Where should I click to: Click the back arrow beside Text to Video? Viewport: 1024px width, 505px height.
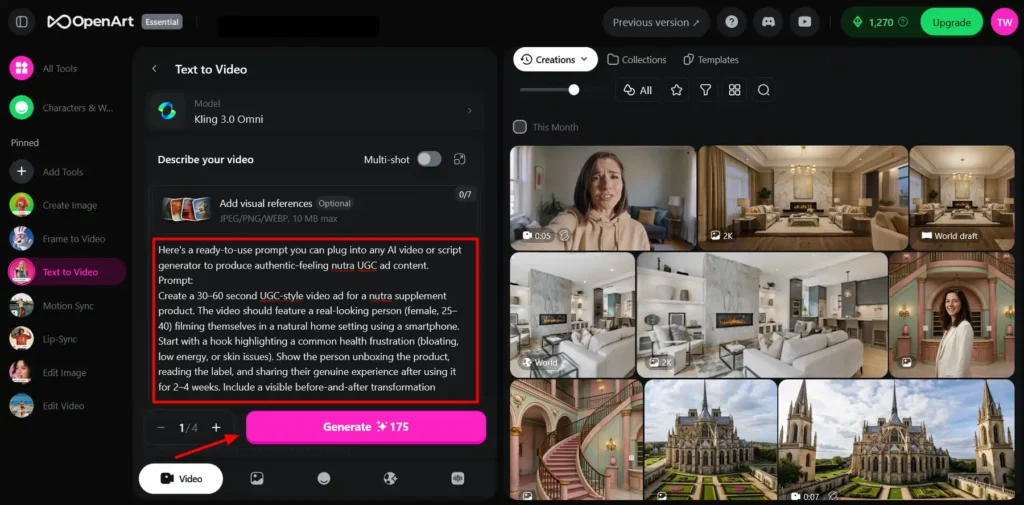pyautogui.click(x=154, y=69)
